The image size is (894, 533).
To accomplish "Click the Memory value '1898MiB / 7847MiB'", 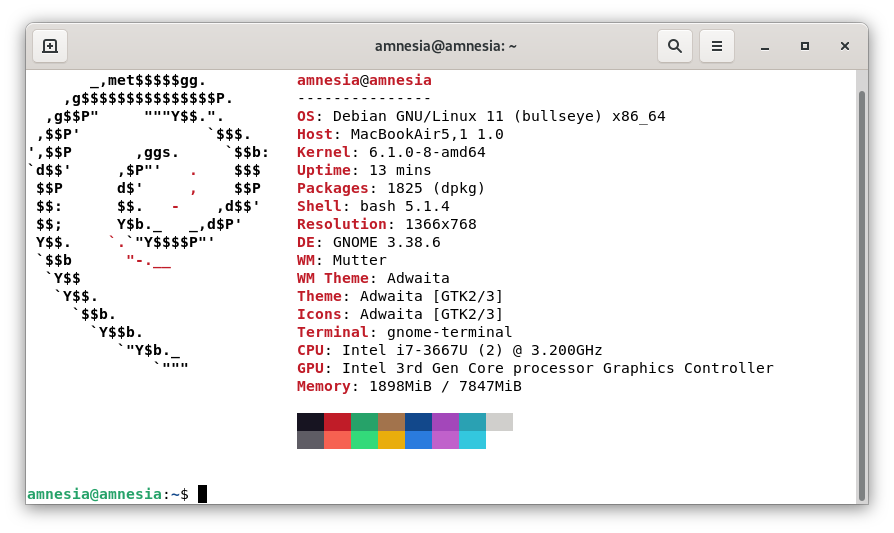I will coord(445,386).
